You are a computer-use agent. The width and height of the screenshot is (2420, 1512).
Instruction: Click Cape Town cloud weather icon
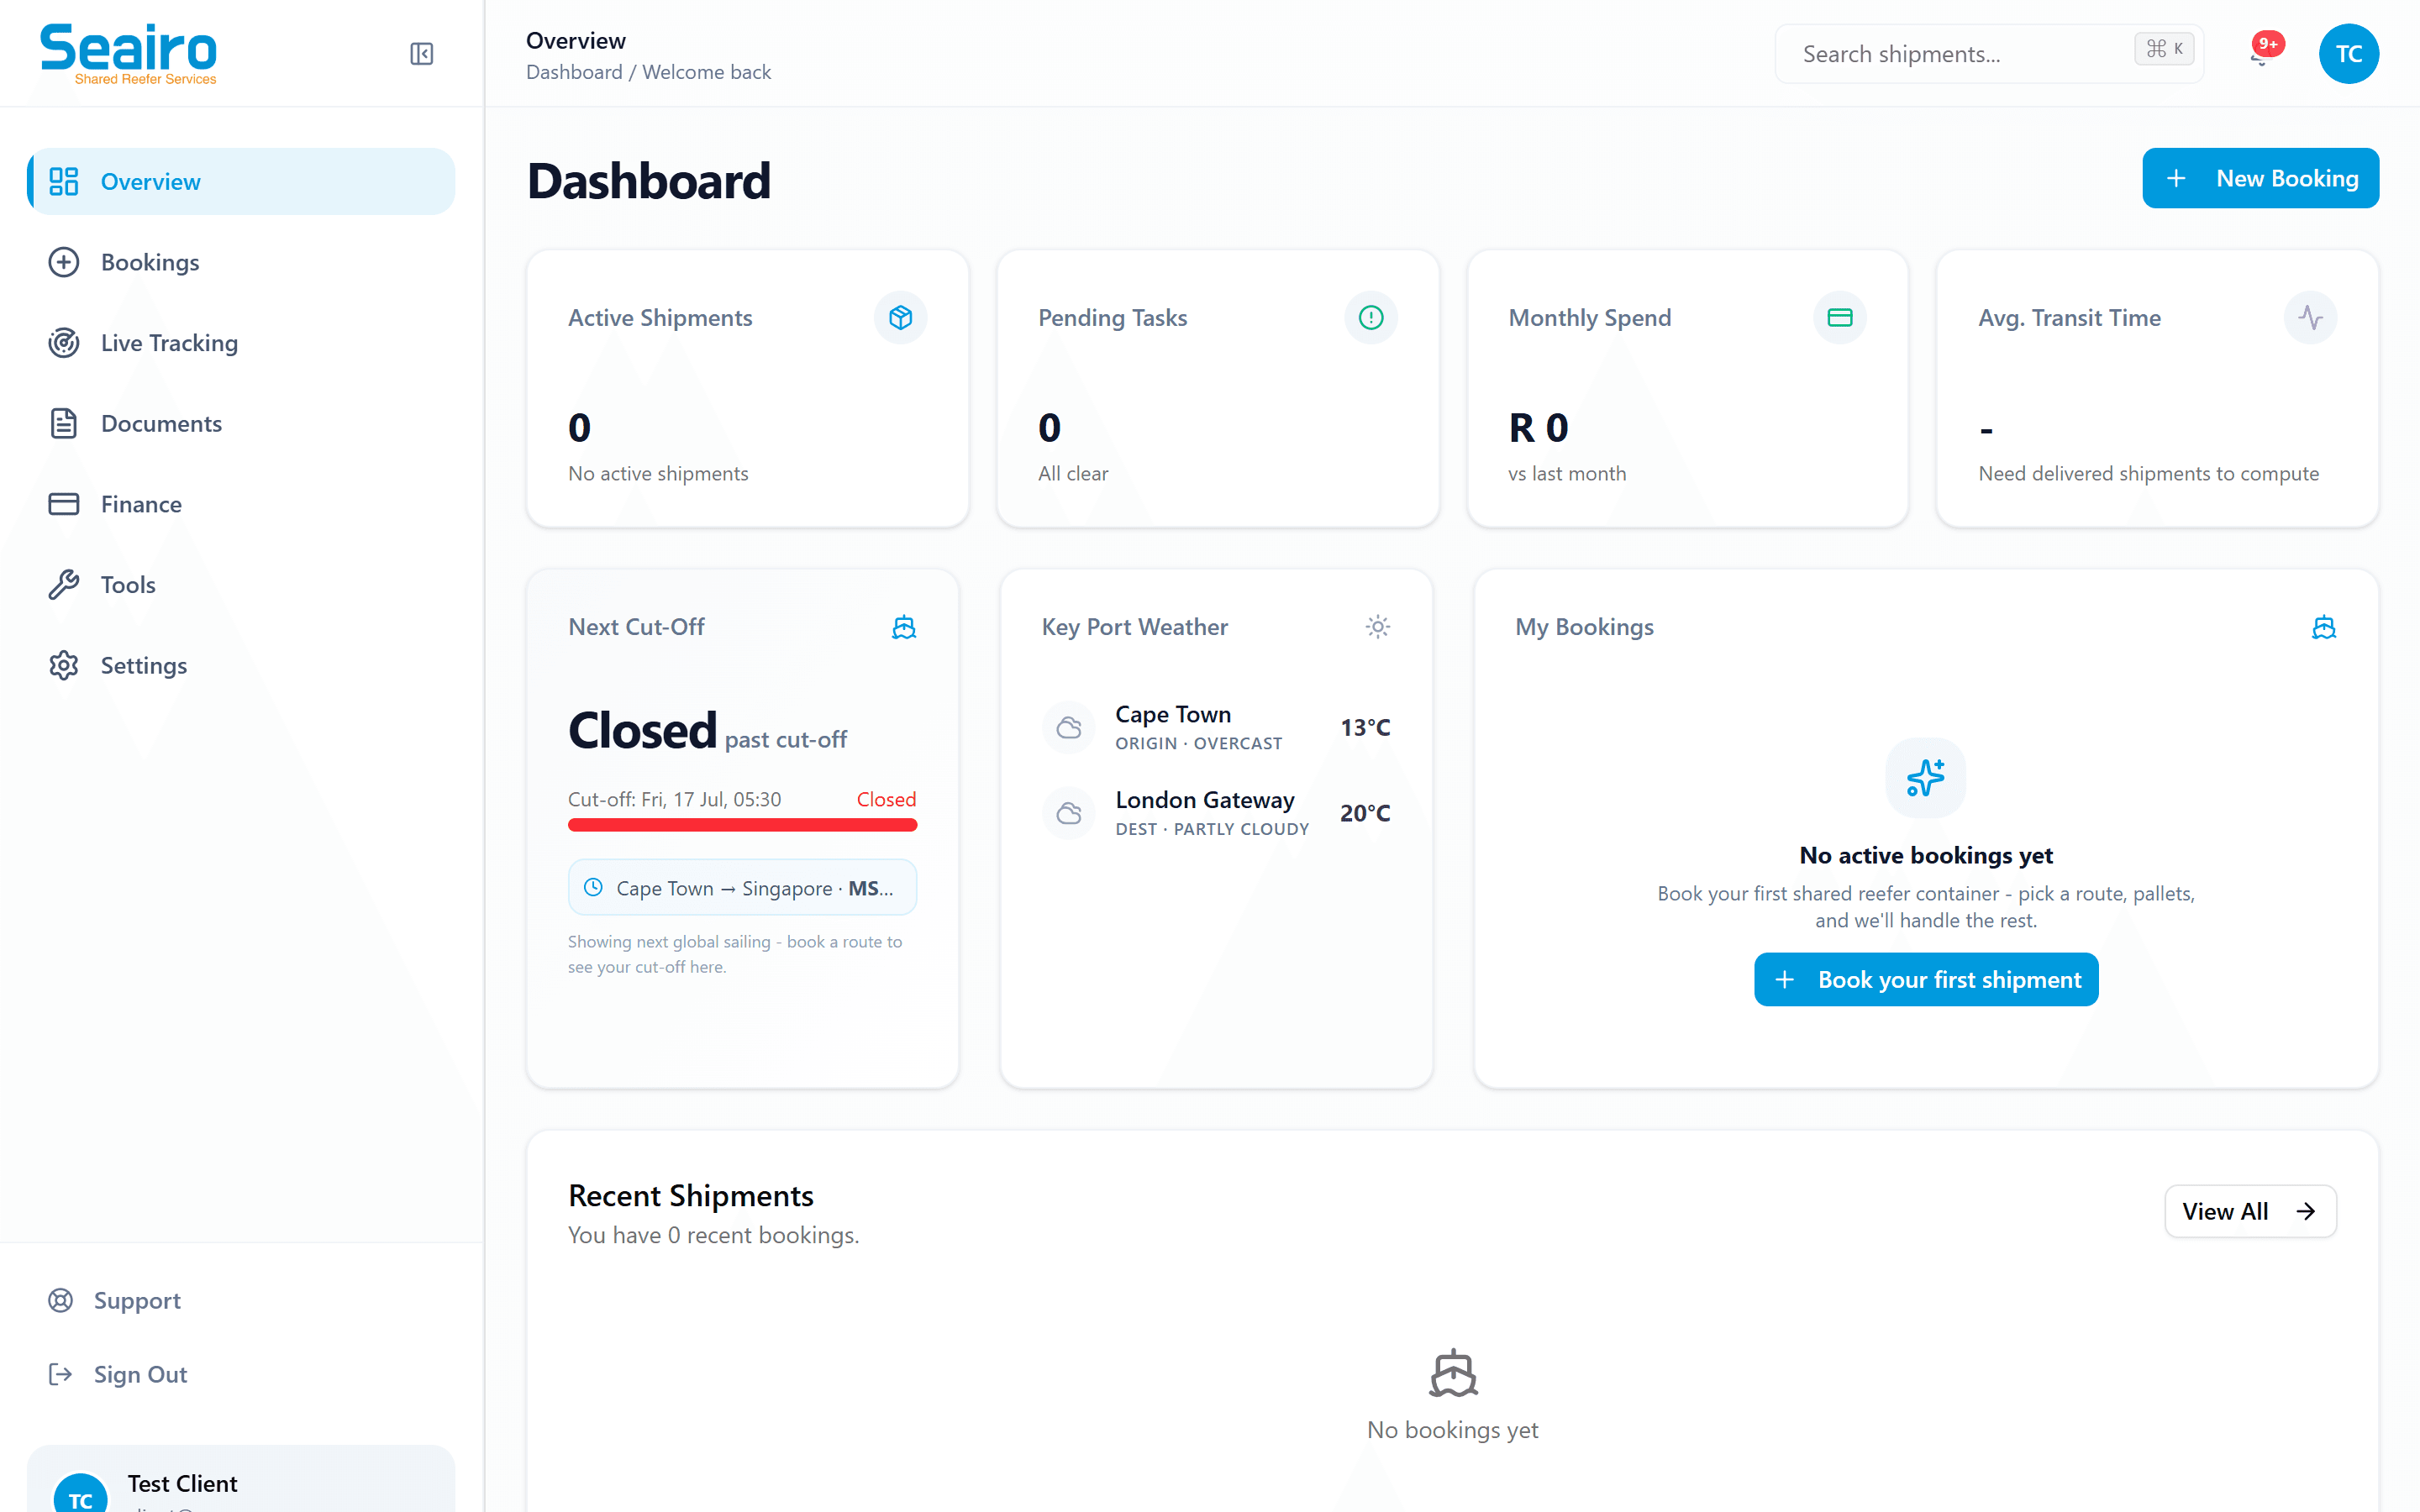tap(1069, 728)
